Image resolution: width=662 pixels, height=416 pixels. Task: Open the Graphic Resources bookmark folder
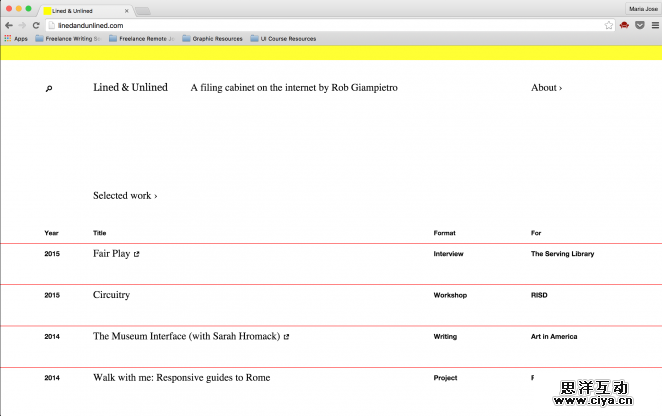point(212,39)
